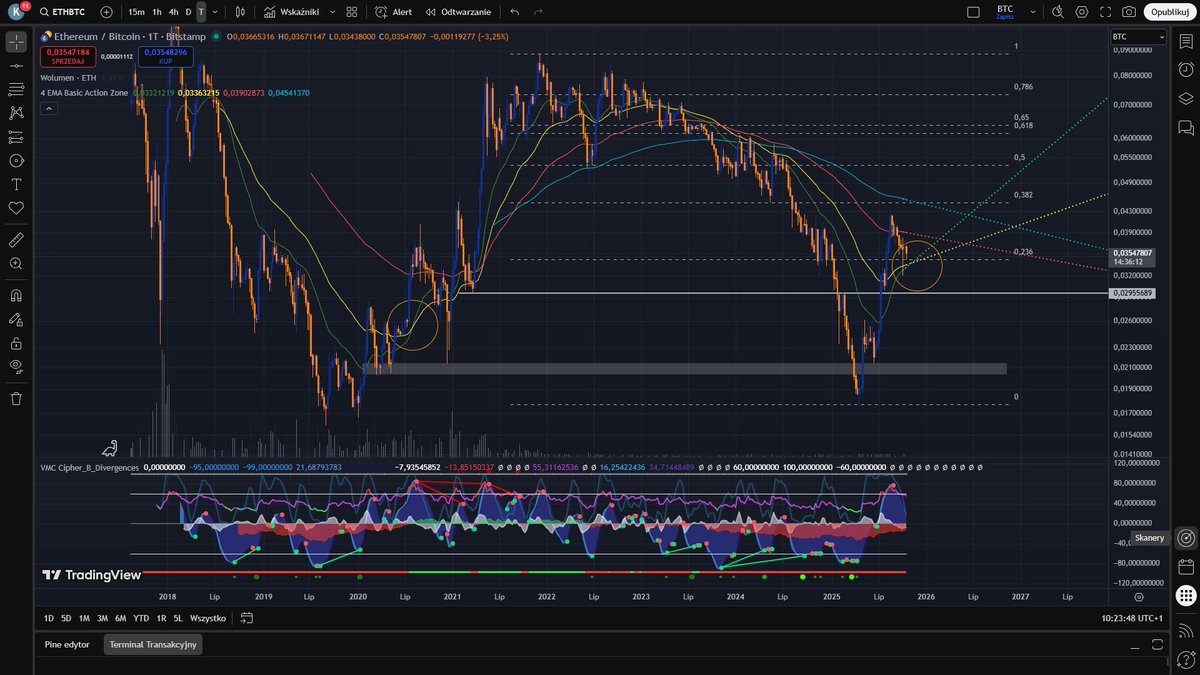Select the VMC Cipher_B_Divergences indicator legend
Image resolution: width=1200 pixels, height=675 pixels.
[89, 467]
